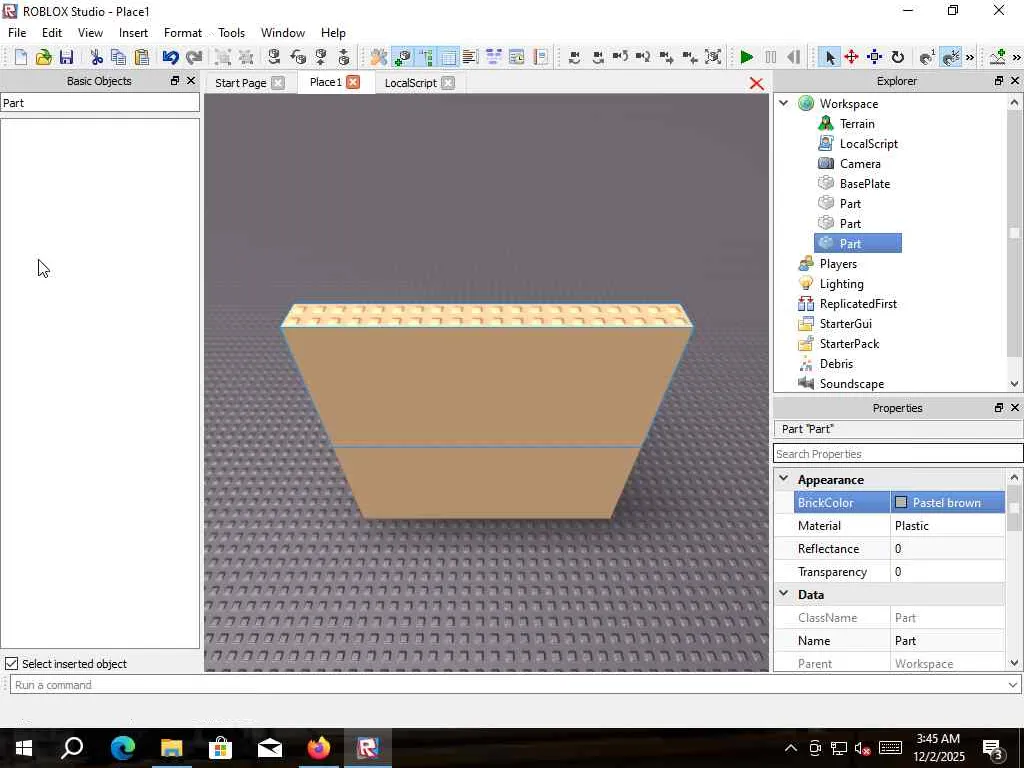The height and width of the screenshot is (768, 1024).
Task: Close the Place1 tab
Action: pos(353,82)
